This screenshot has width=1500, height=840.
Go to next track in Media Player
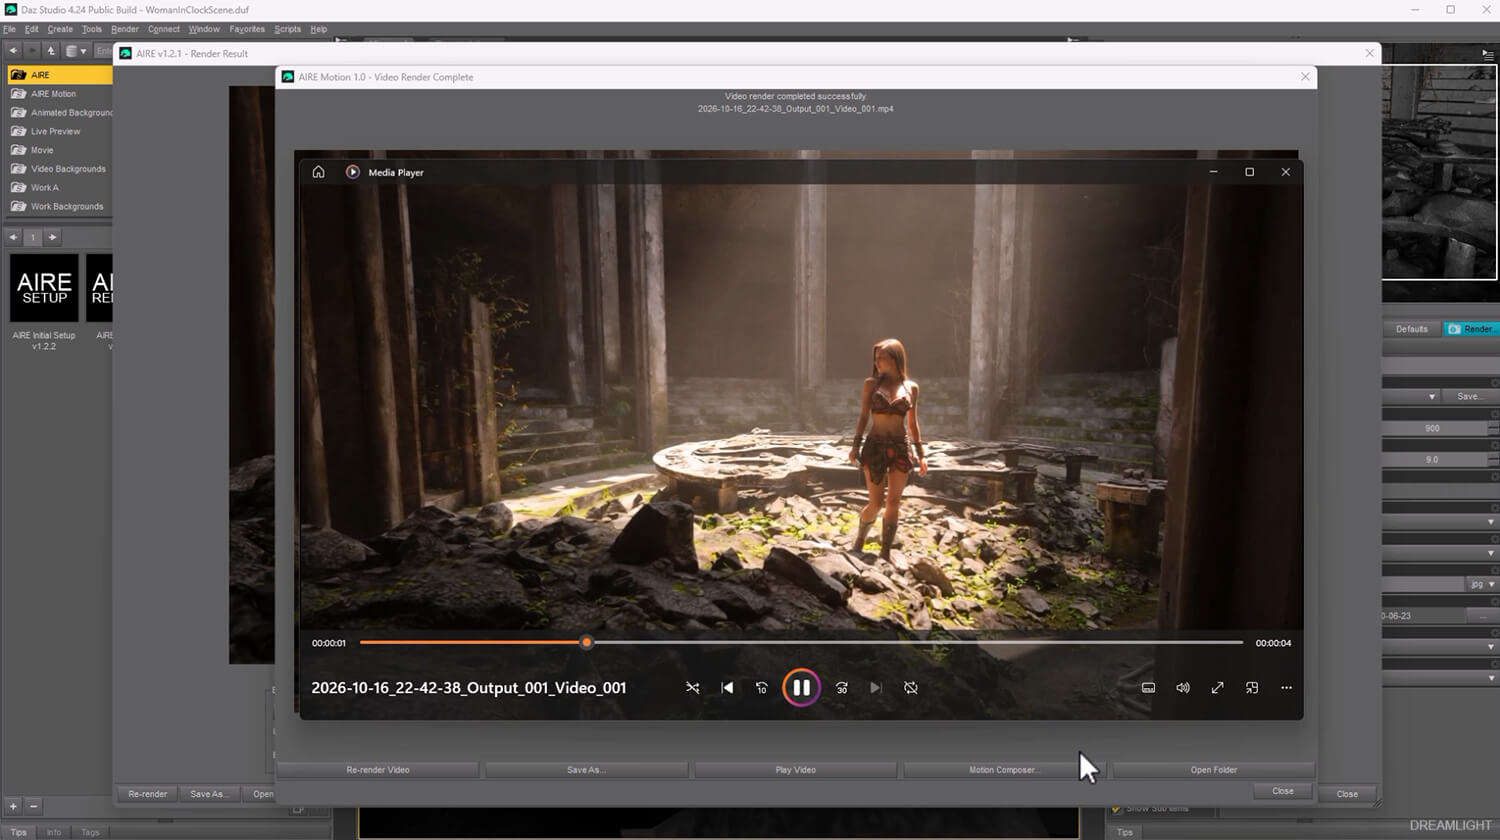click(x=876, y=688)
